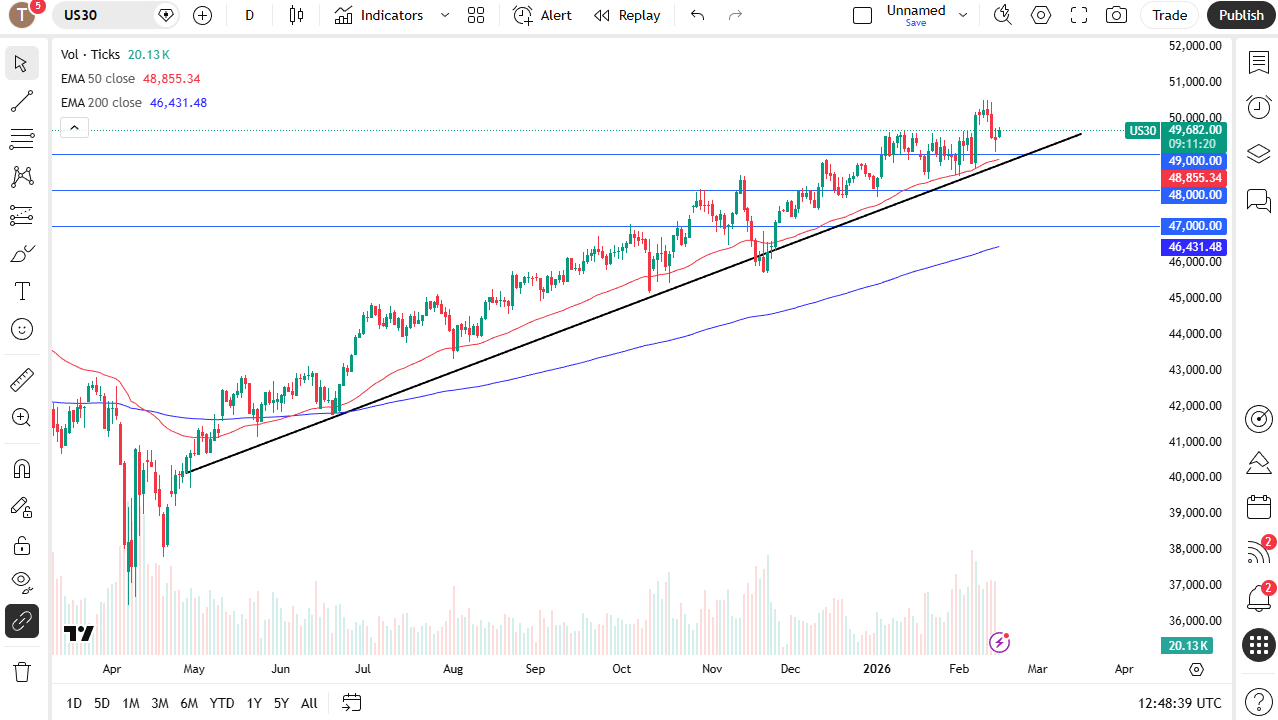The image size is (1278, 720).
Task: Toggle the drawings link sync button
Action: point(22,621)
